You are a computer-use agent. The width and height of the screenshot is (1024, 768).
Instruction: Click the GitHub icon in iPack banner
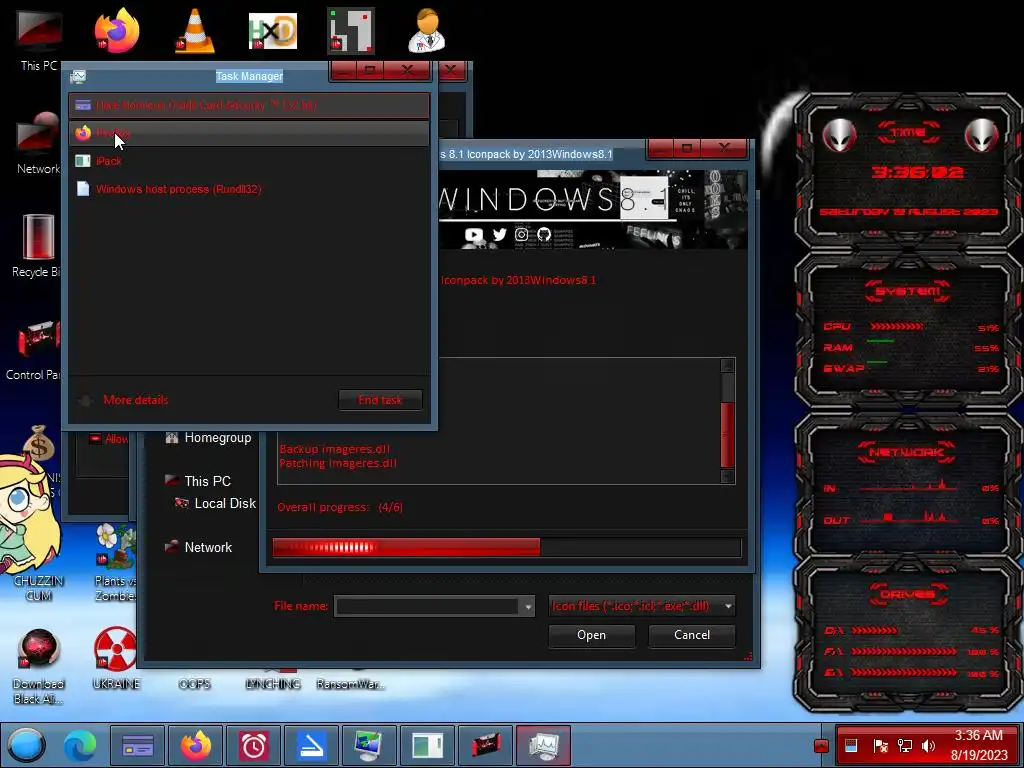tap(544, 234)
